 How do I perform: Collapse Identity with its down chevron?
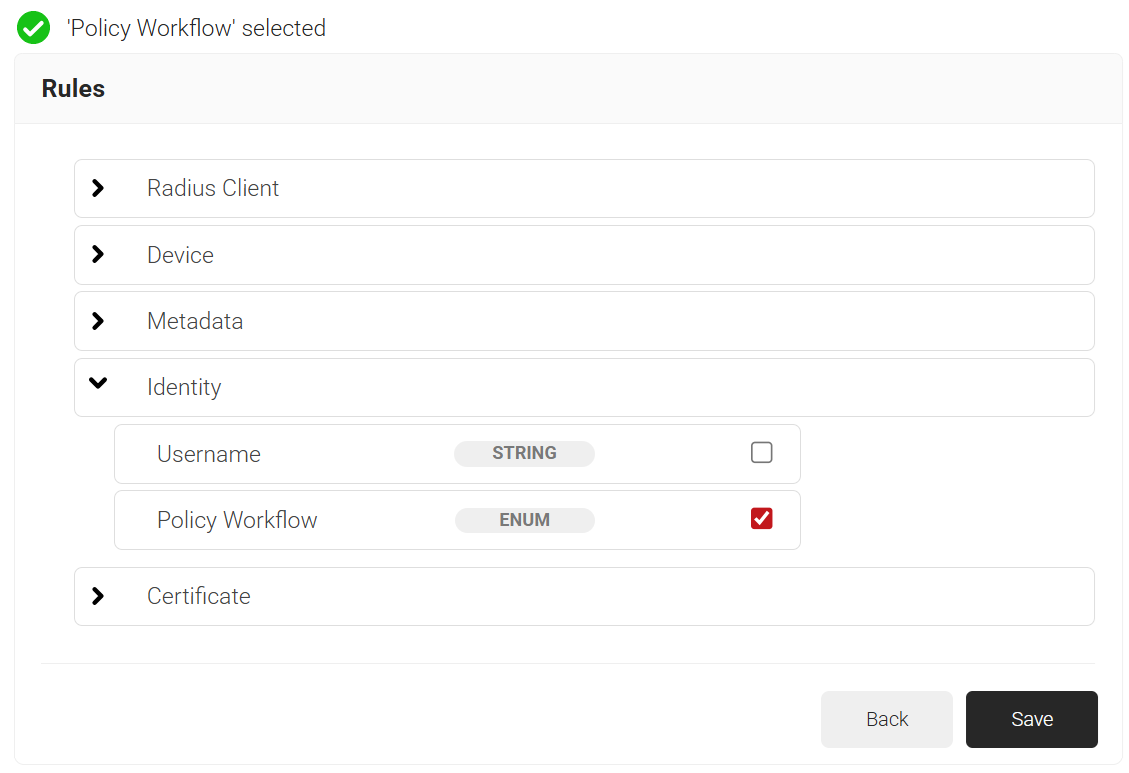coord(98,383)
